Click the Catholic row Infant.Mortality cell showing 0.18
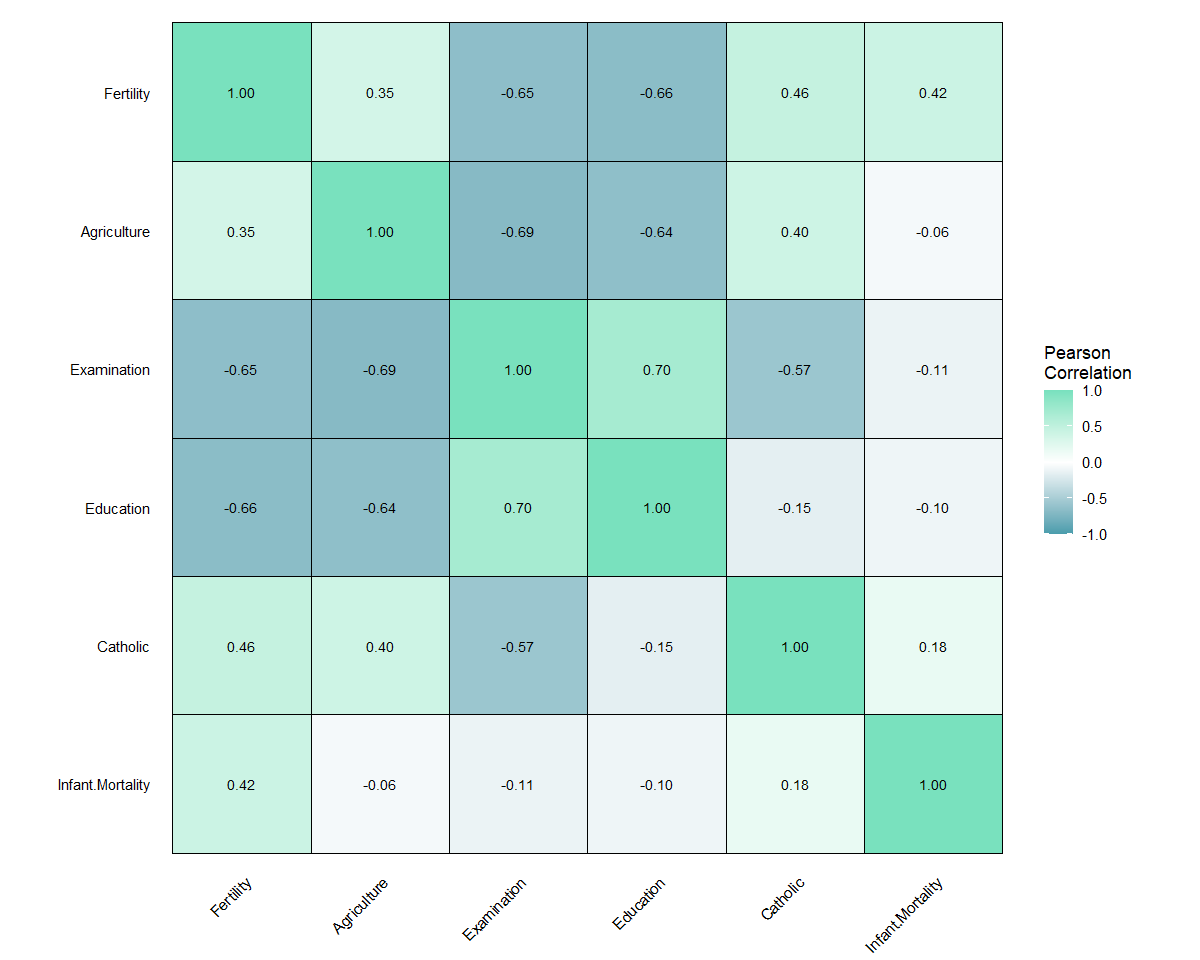This screenshot has height=960, width=1200. (933, 646)
